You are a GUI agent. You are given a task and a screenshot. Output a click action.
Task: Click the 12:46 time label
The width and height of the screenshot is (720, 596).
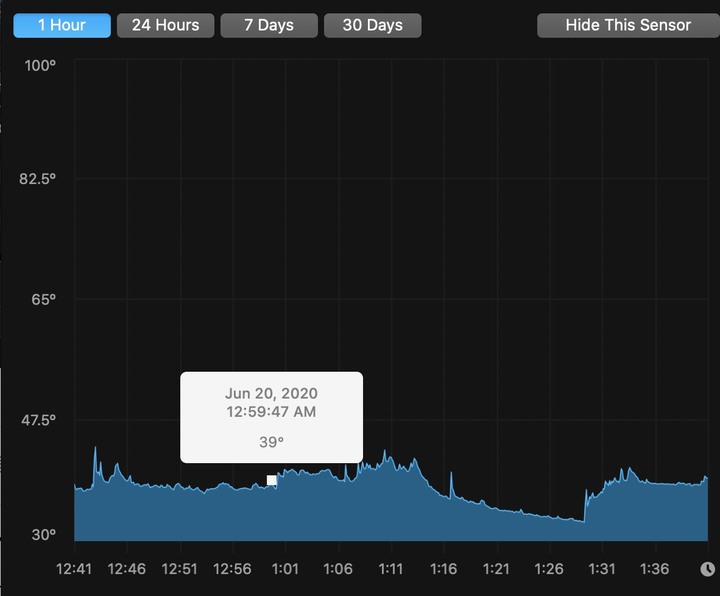pos(127,569)
